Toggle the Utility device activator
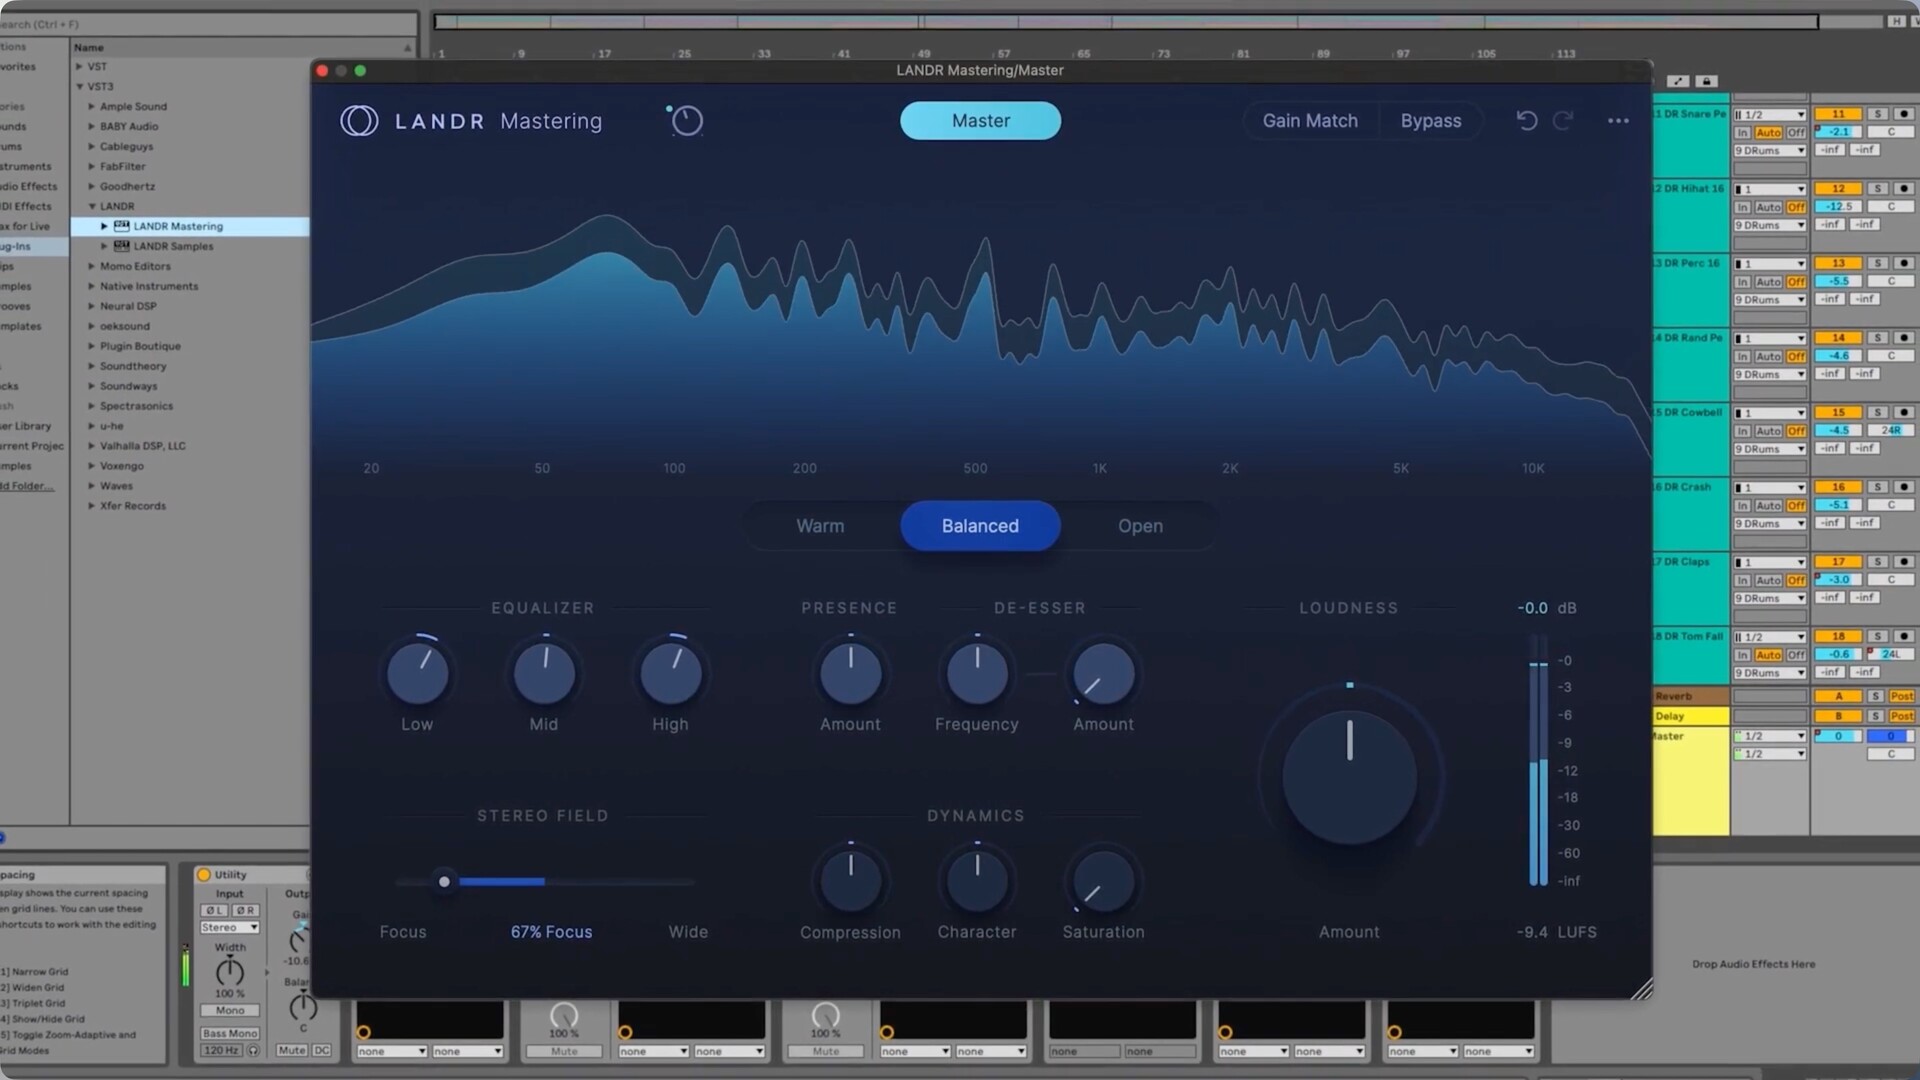Viewport: 1920px width, 1080px height. coord(204,875)
